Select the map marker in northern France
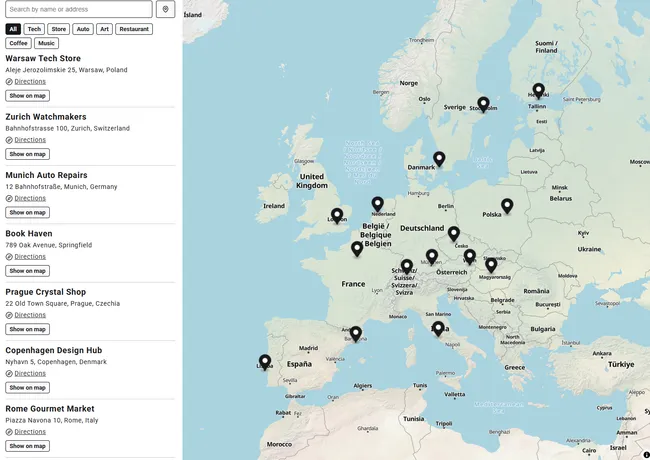The height and width of the screenshot is (460, 650). tap(357, 249)
